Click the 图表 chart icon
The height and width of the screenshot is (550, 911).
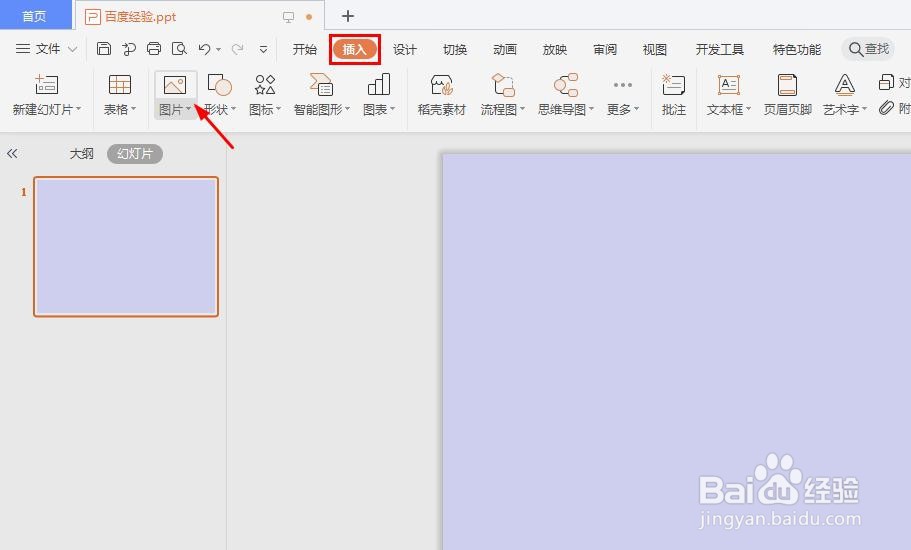pyautogui.click(x=379, y=85)
